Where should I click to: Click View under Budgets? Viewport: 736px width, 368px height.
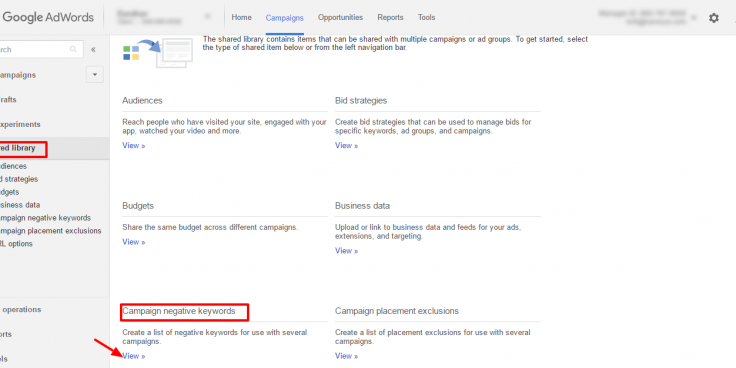coord(134,242)
